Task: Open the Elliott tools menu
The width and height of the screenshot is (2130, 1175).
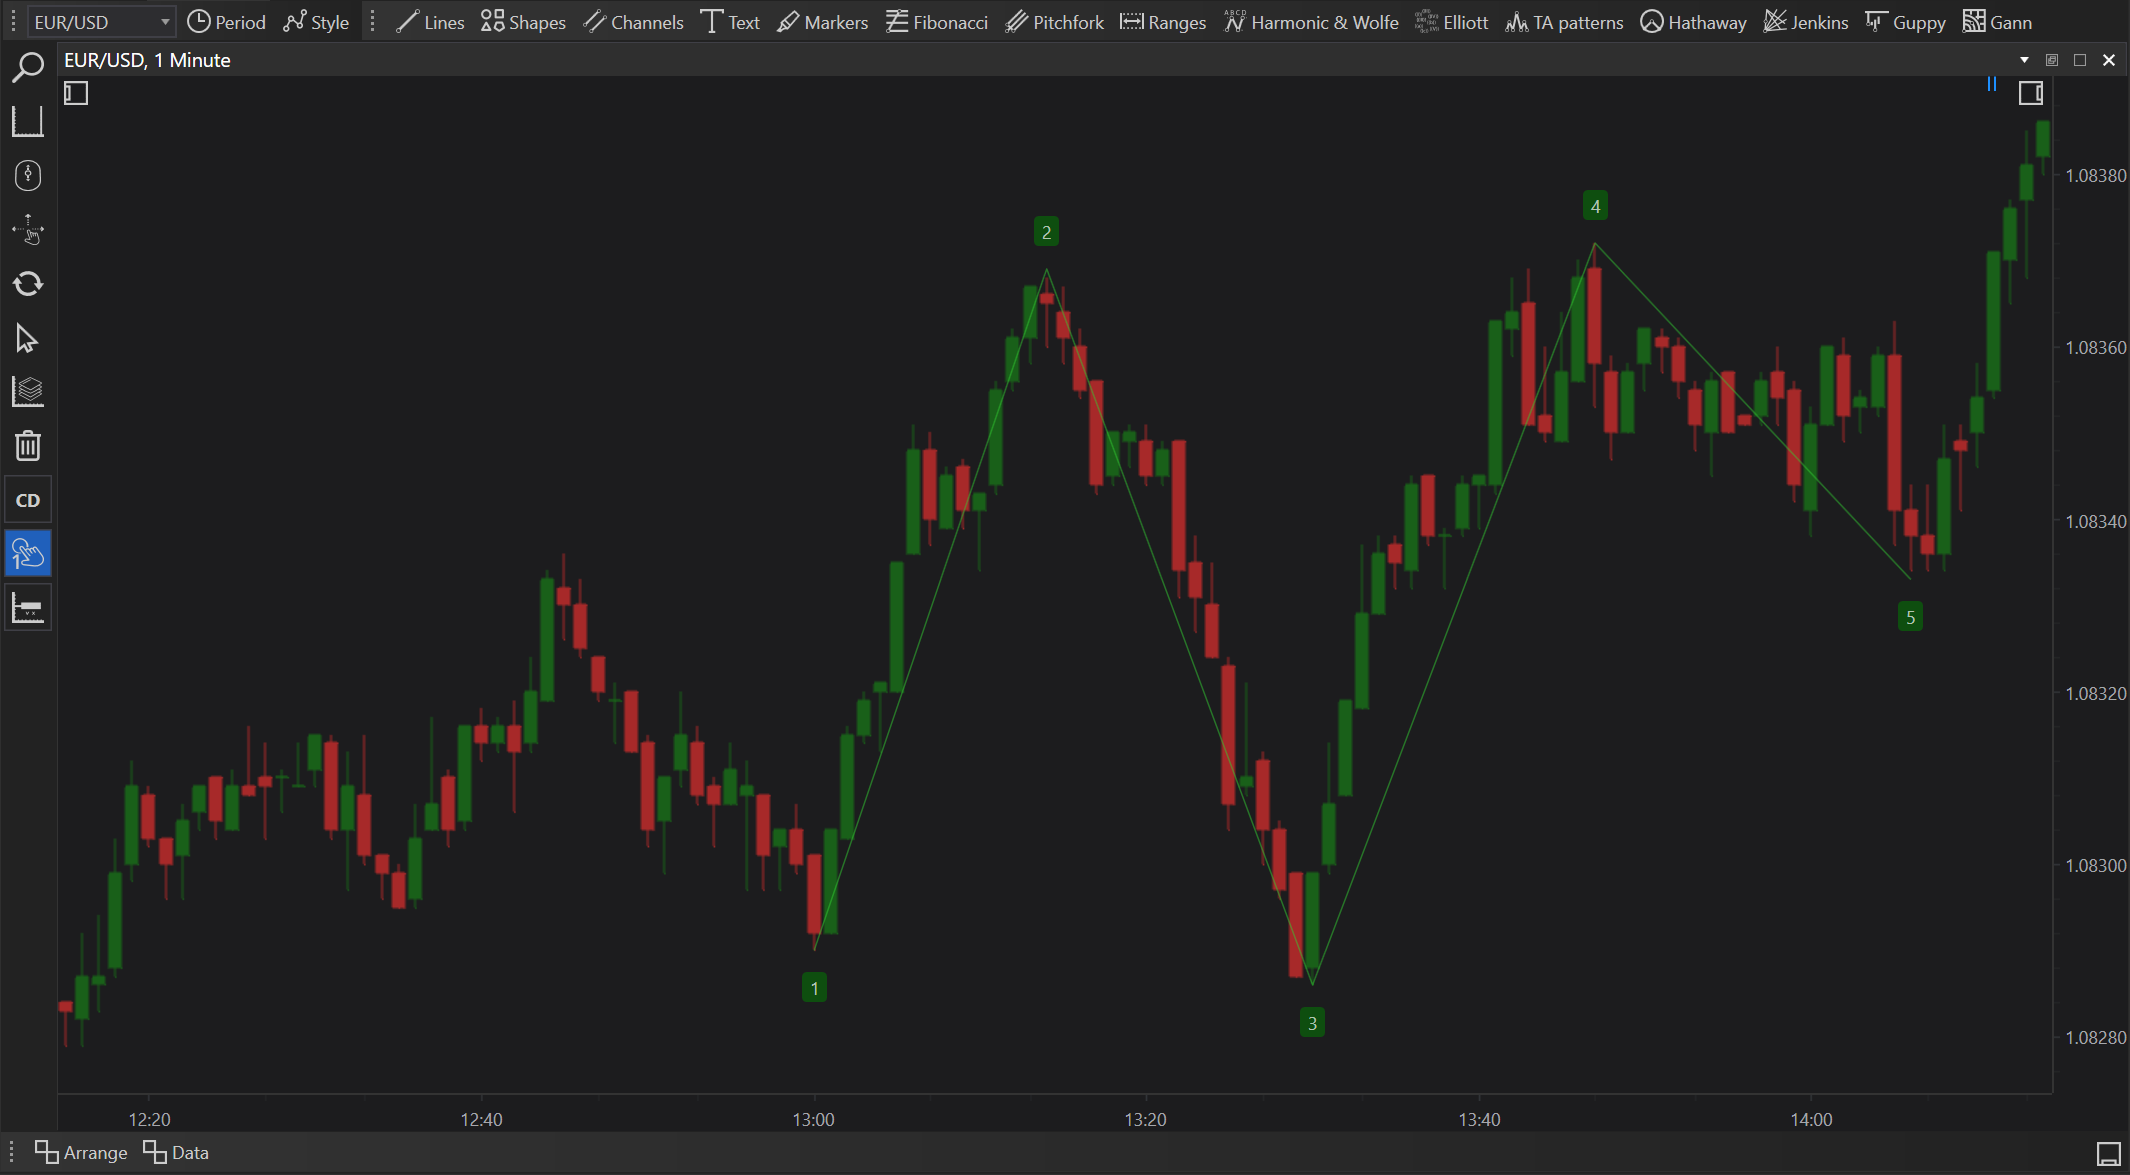Action: 1451,22
